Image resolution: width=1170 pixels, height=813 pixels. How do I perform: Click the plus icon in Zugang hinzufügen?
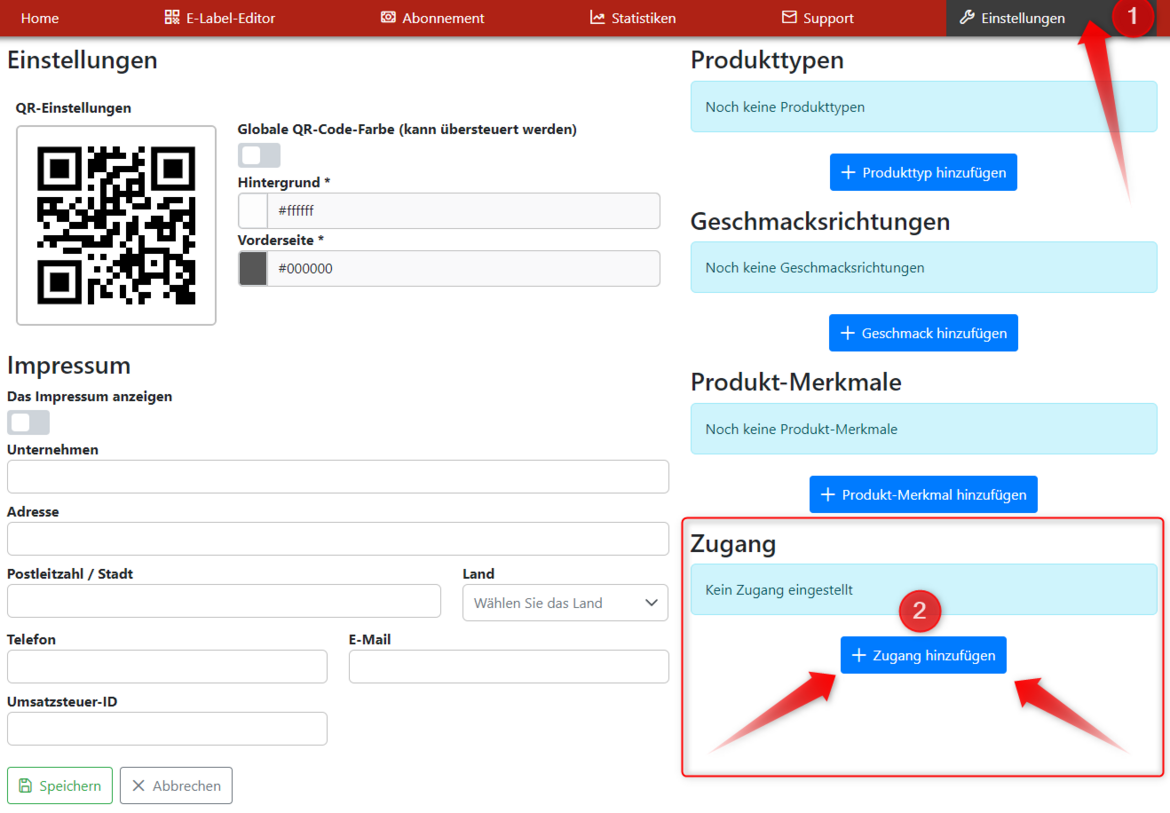[x=859, y=655]
